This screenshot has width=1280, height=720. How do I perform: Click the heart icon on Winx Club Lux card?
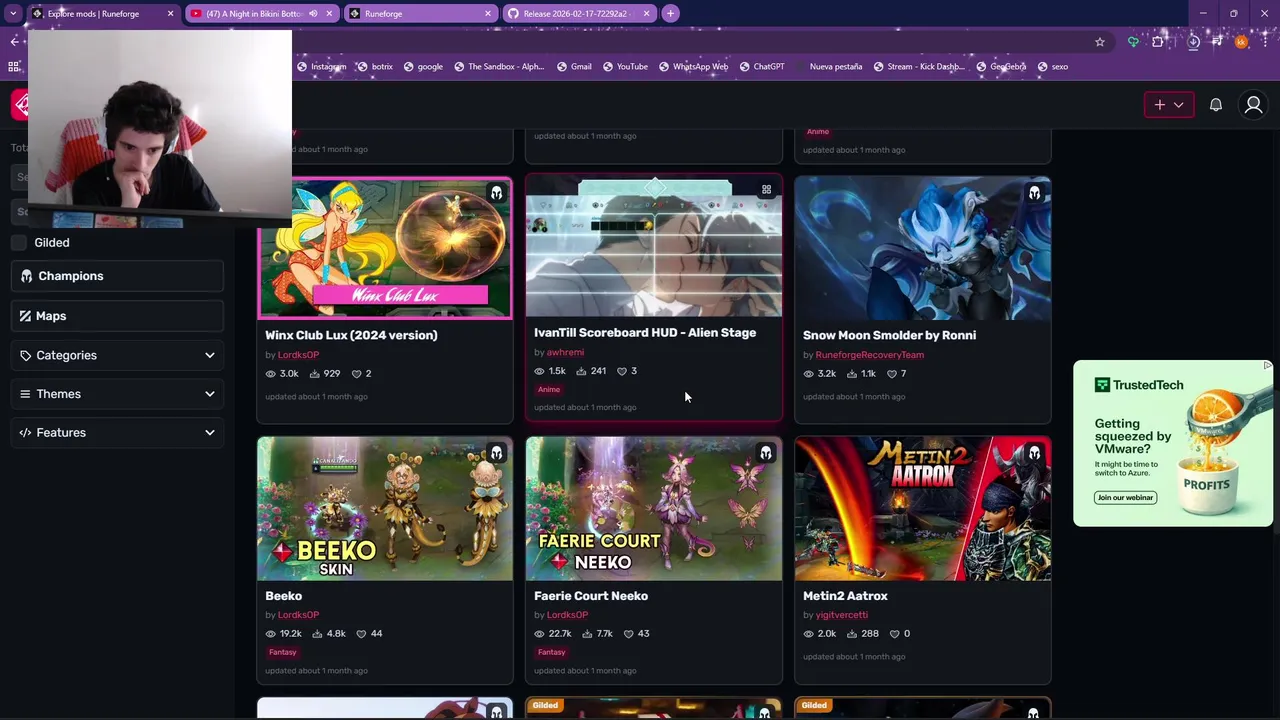355,374
